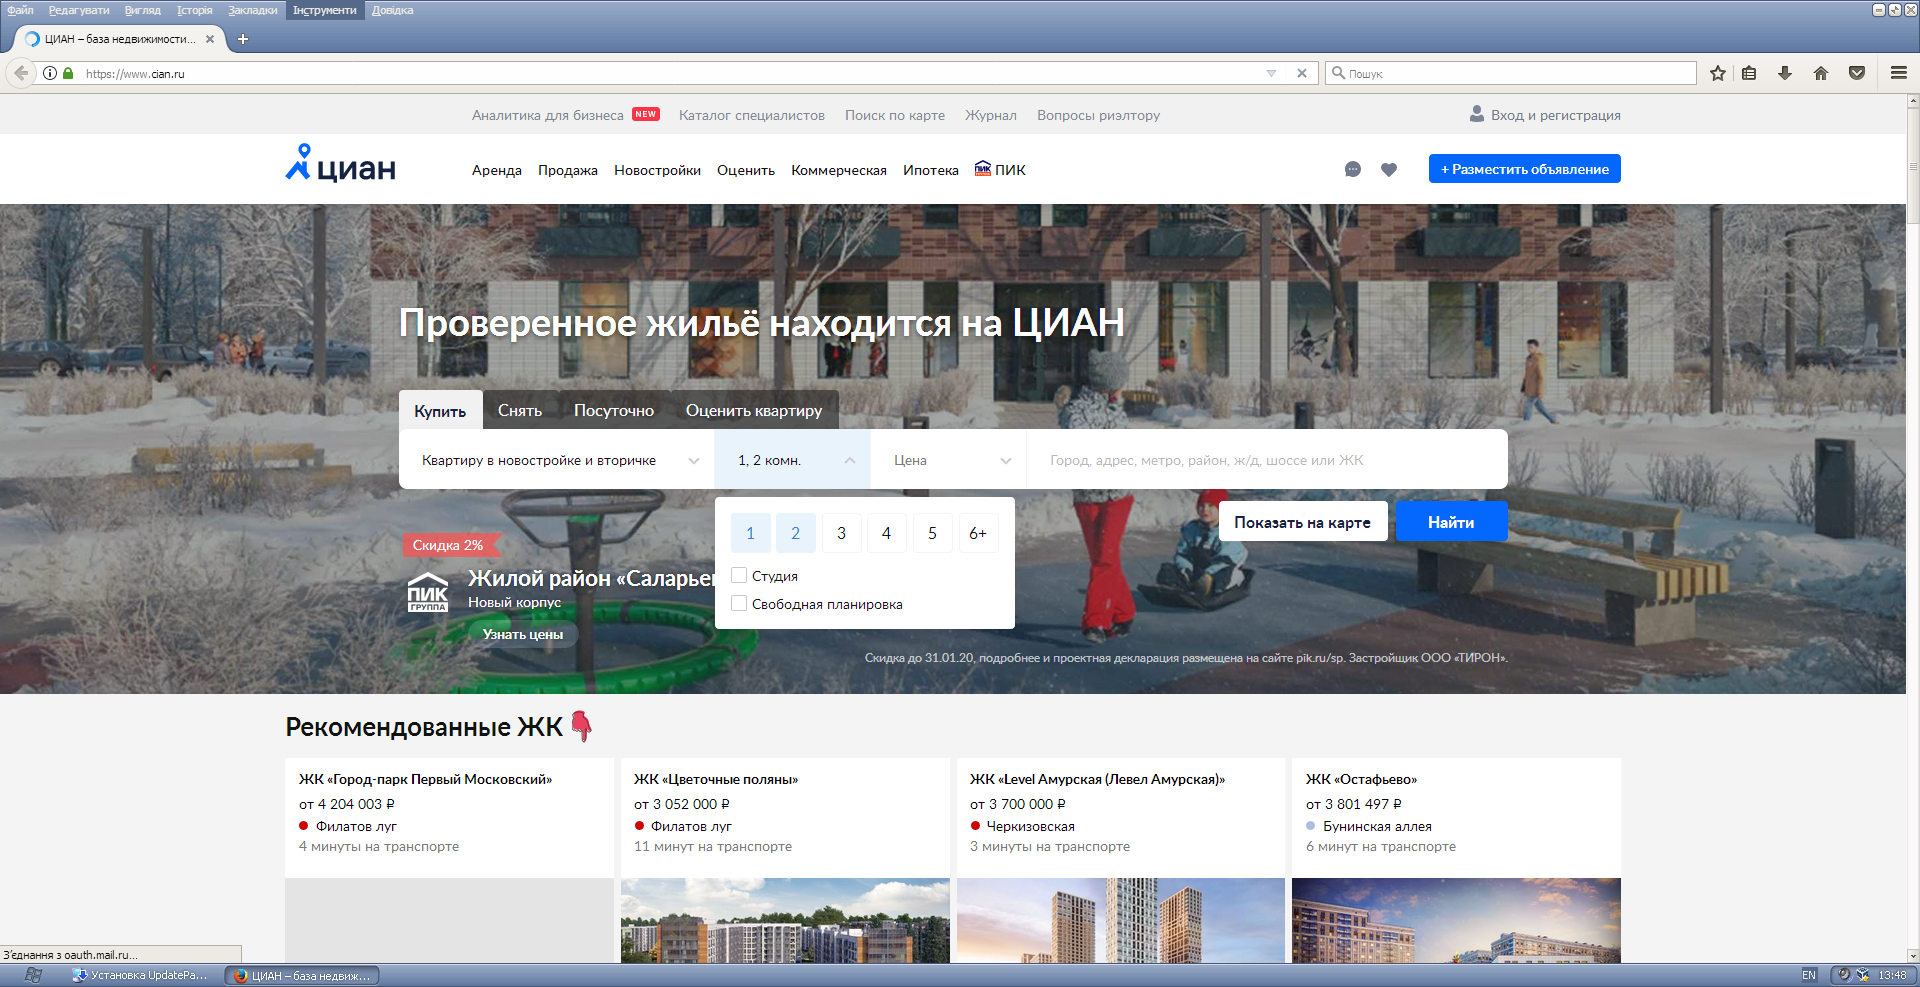Check the Свободная планировка checkbox
Image resolution: width=1920 pixels, height=987 pixels.
coord(739,603)
